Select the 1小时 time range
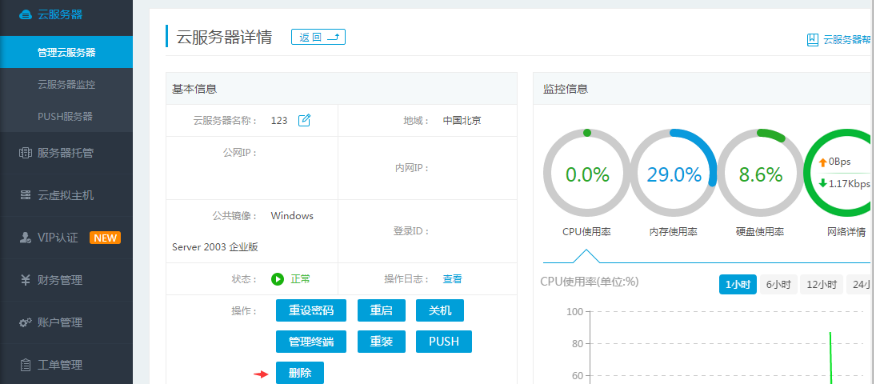Image resolution: width=874 pixels, height=384 pixels. (x=737, y=284)
